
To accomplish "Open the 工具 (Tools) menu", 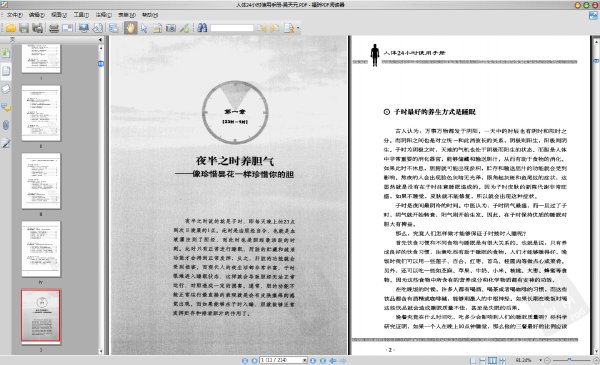I will (x=81, y=15).
